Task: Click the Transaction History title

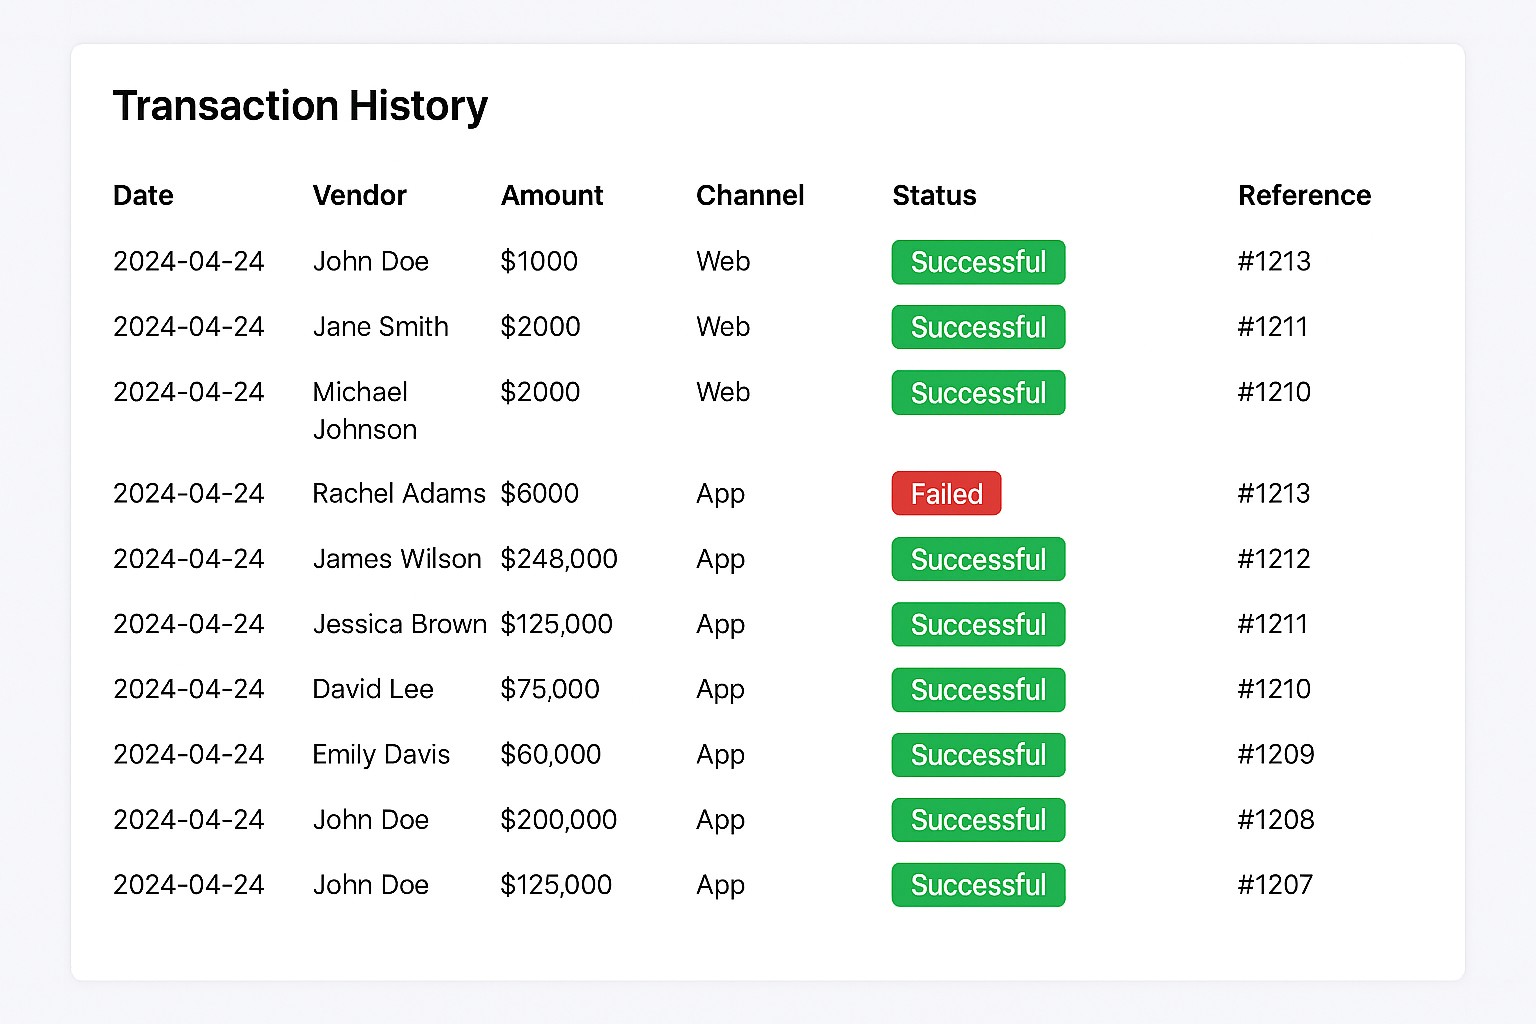Action: coord(300,106)
